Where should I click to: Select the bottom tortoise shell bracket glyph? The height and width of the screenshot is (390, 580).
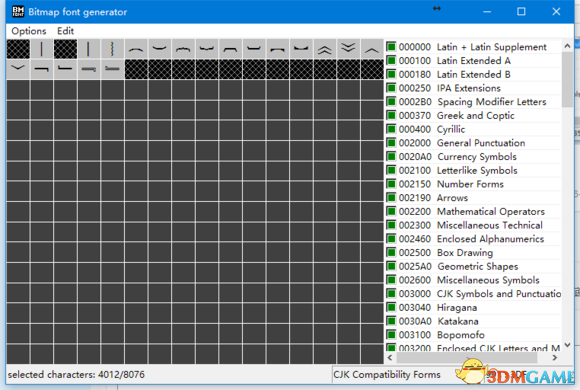click(254, 49)
